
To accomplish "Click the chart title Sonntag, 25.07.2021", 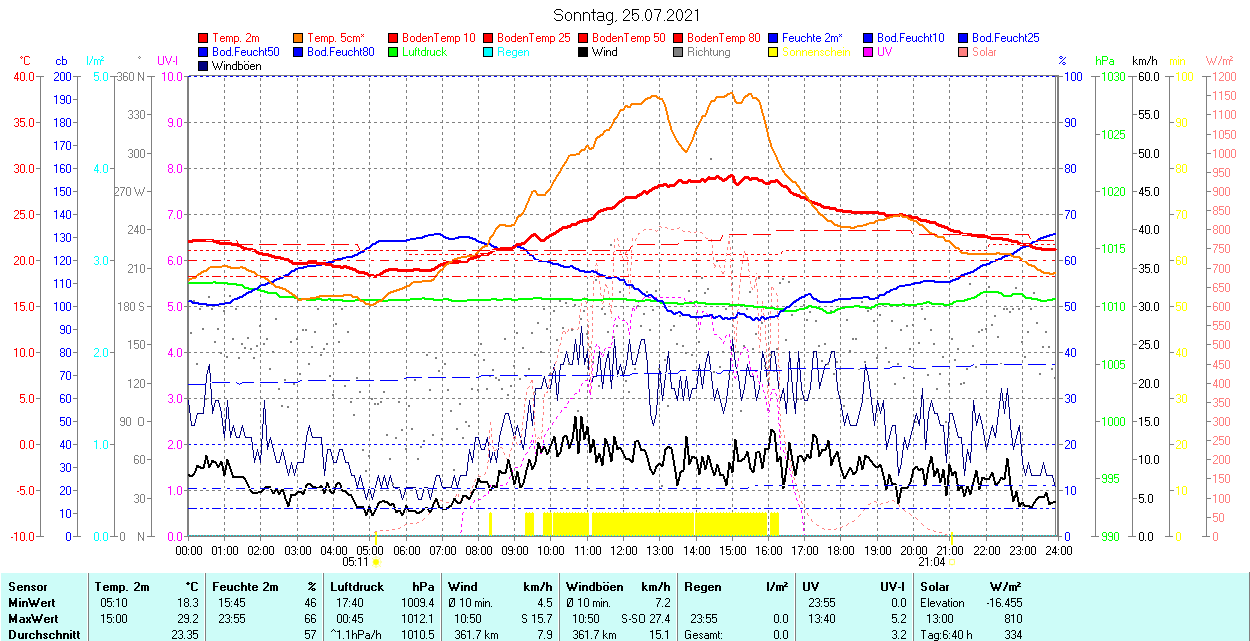I will point(627,16).
